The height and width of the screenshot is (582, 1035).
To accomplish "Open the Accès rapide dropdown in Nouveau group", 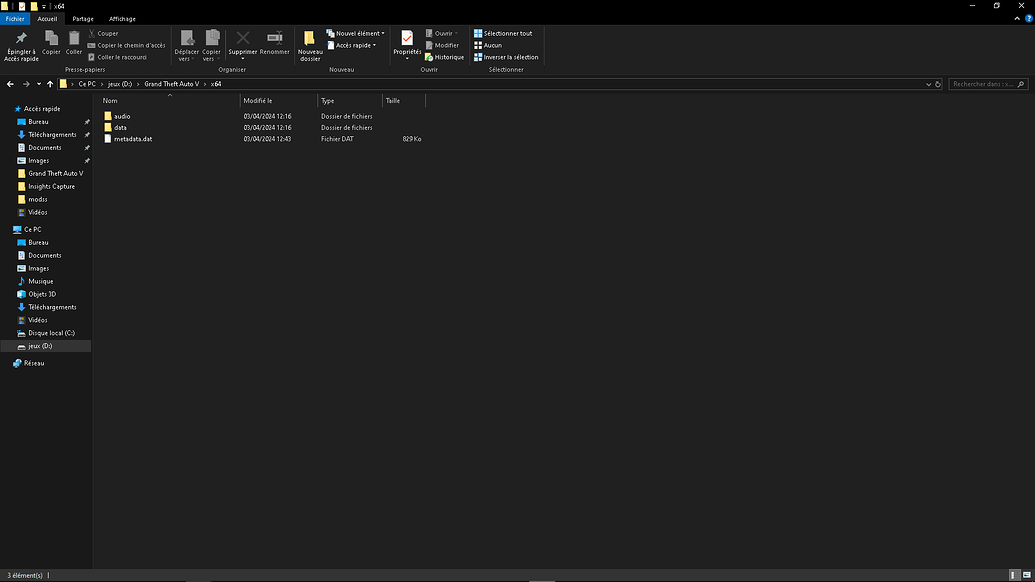I will pos(353,45).
